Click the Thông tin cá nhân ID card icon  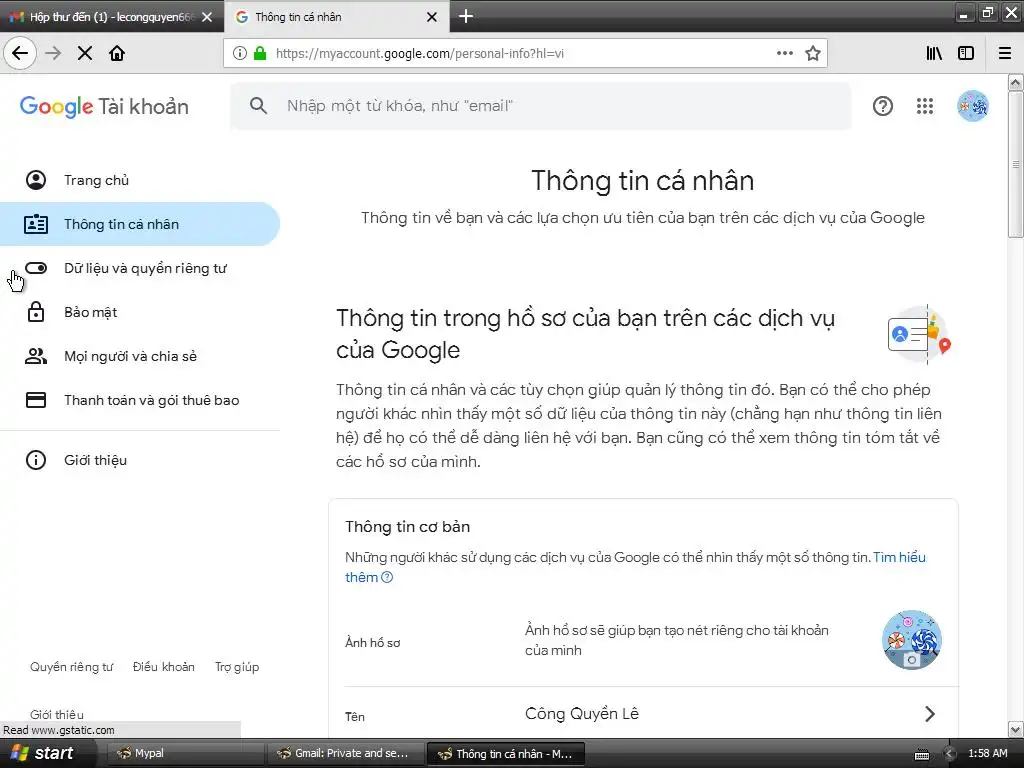tap(36, 224)
